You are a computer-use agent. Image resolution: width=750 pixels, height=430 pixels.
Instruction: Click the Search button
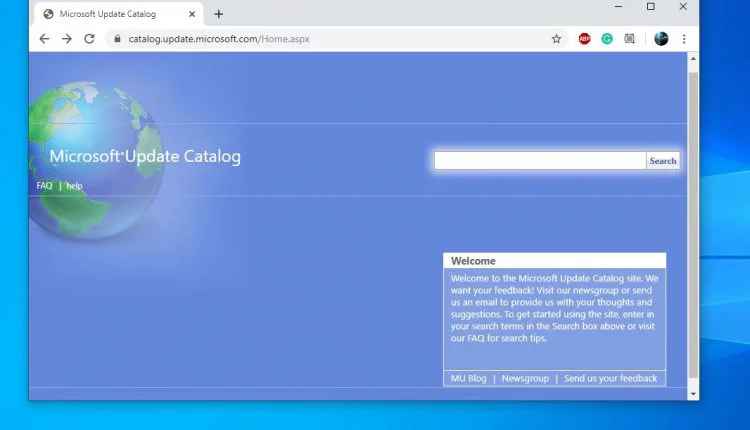(x=663, y=161)
